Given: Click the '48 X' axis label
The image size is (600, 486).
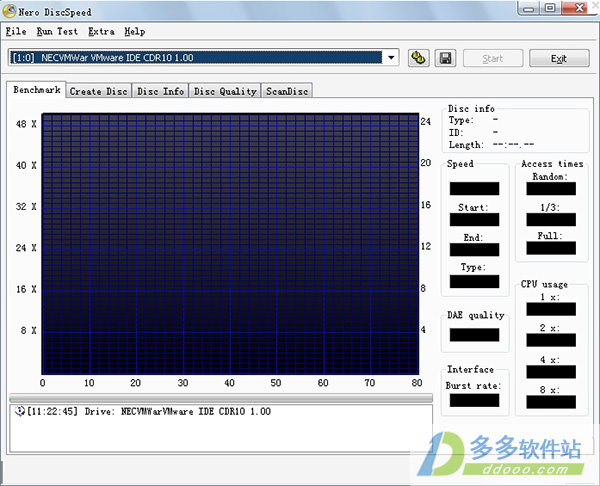Looking at the screenshot, I should pyautogui.click(x=26, y=124).
